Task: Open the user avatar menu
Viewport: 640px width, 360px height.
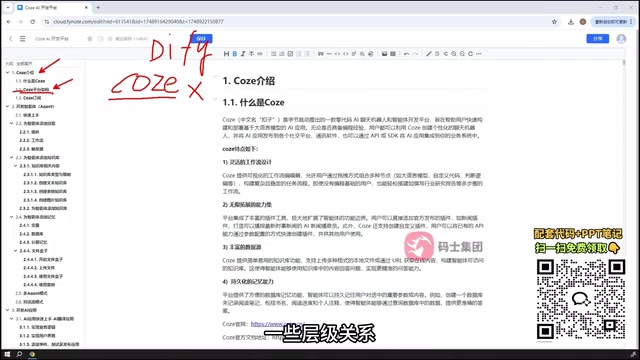Action: [x=621, y=38]
